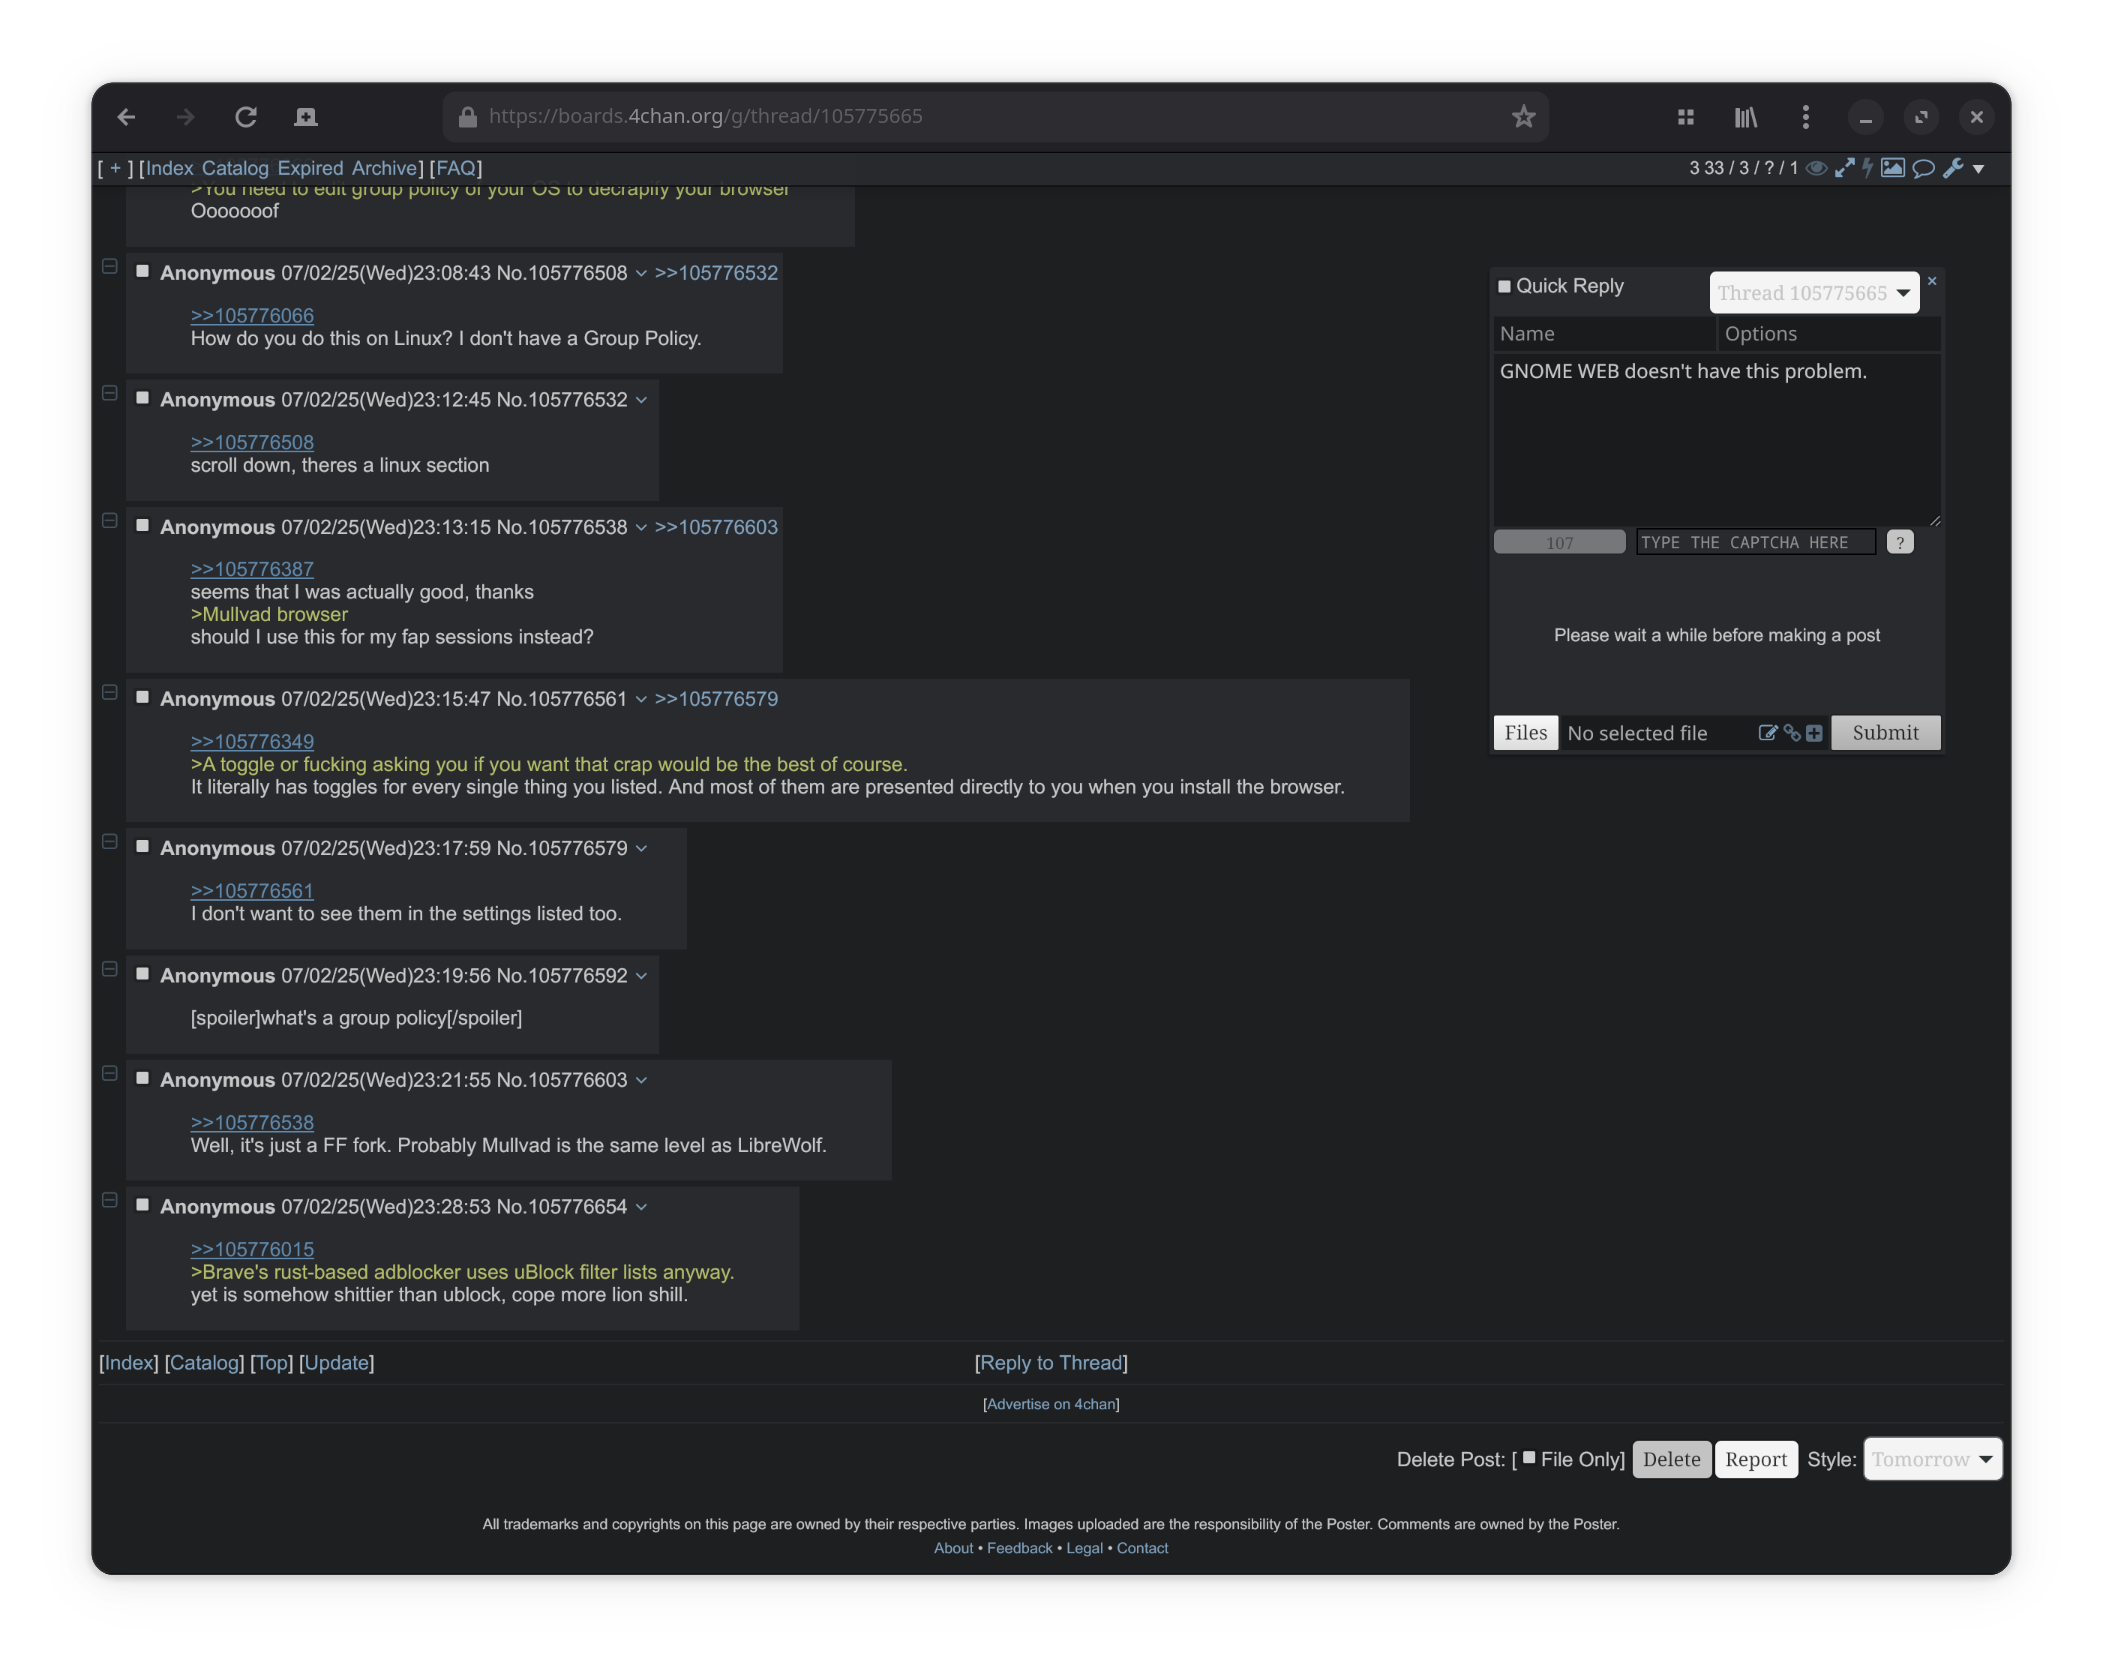This screenshot has width=2103, height=1676.
Task: Click the Report button
Action: click(1755, 1459)
